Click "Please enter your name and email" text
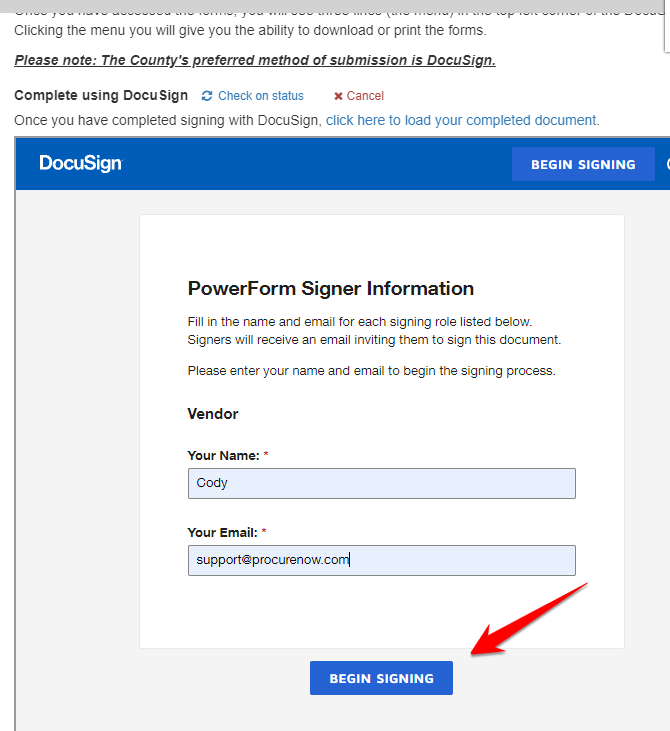This screenshot has height=731, width=670. point(371,371)
